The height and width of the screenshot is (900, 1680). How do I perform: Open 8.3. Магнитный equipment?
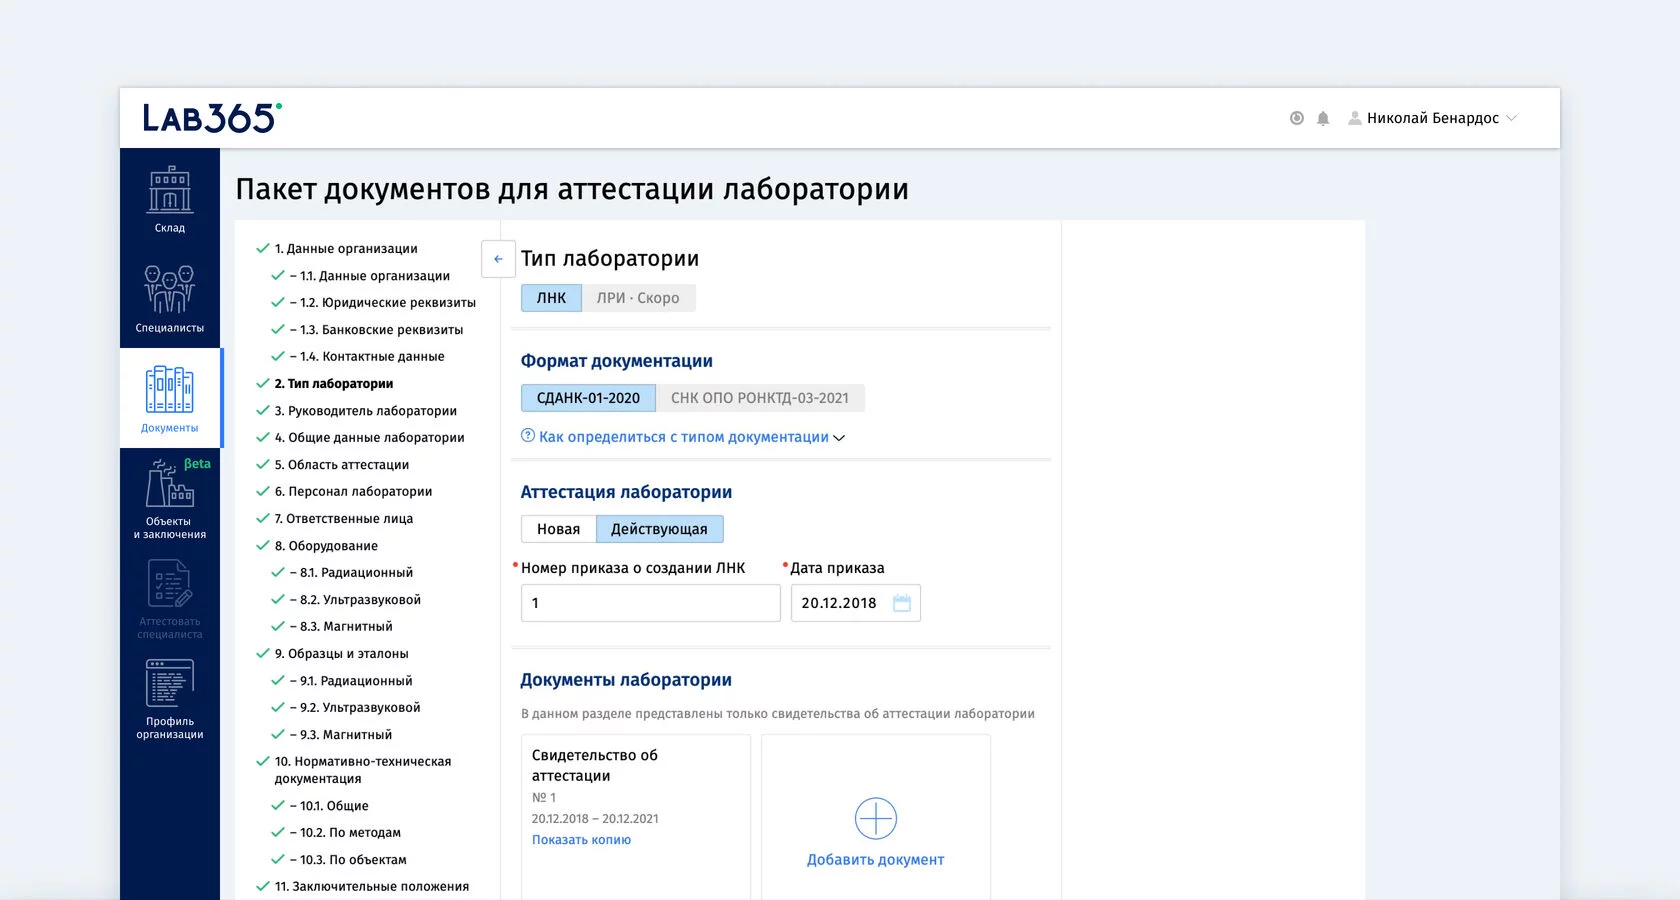click(x=341, y=627)
